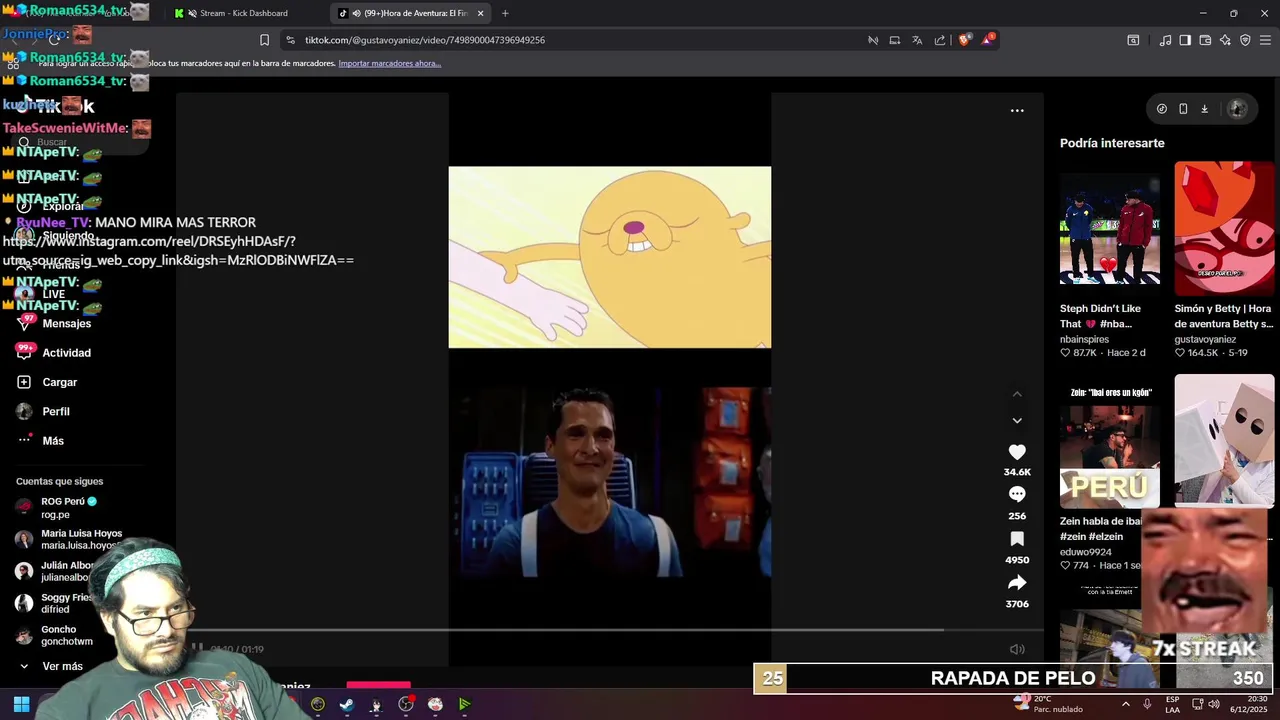Click the download desktop app icon

(1204, 109)
